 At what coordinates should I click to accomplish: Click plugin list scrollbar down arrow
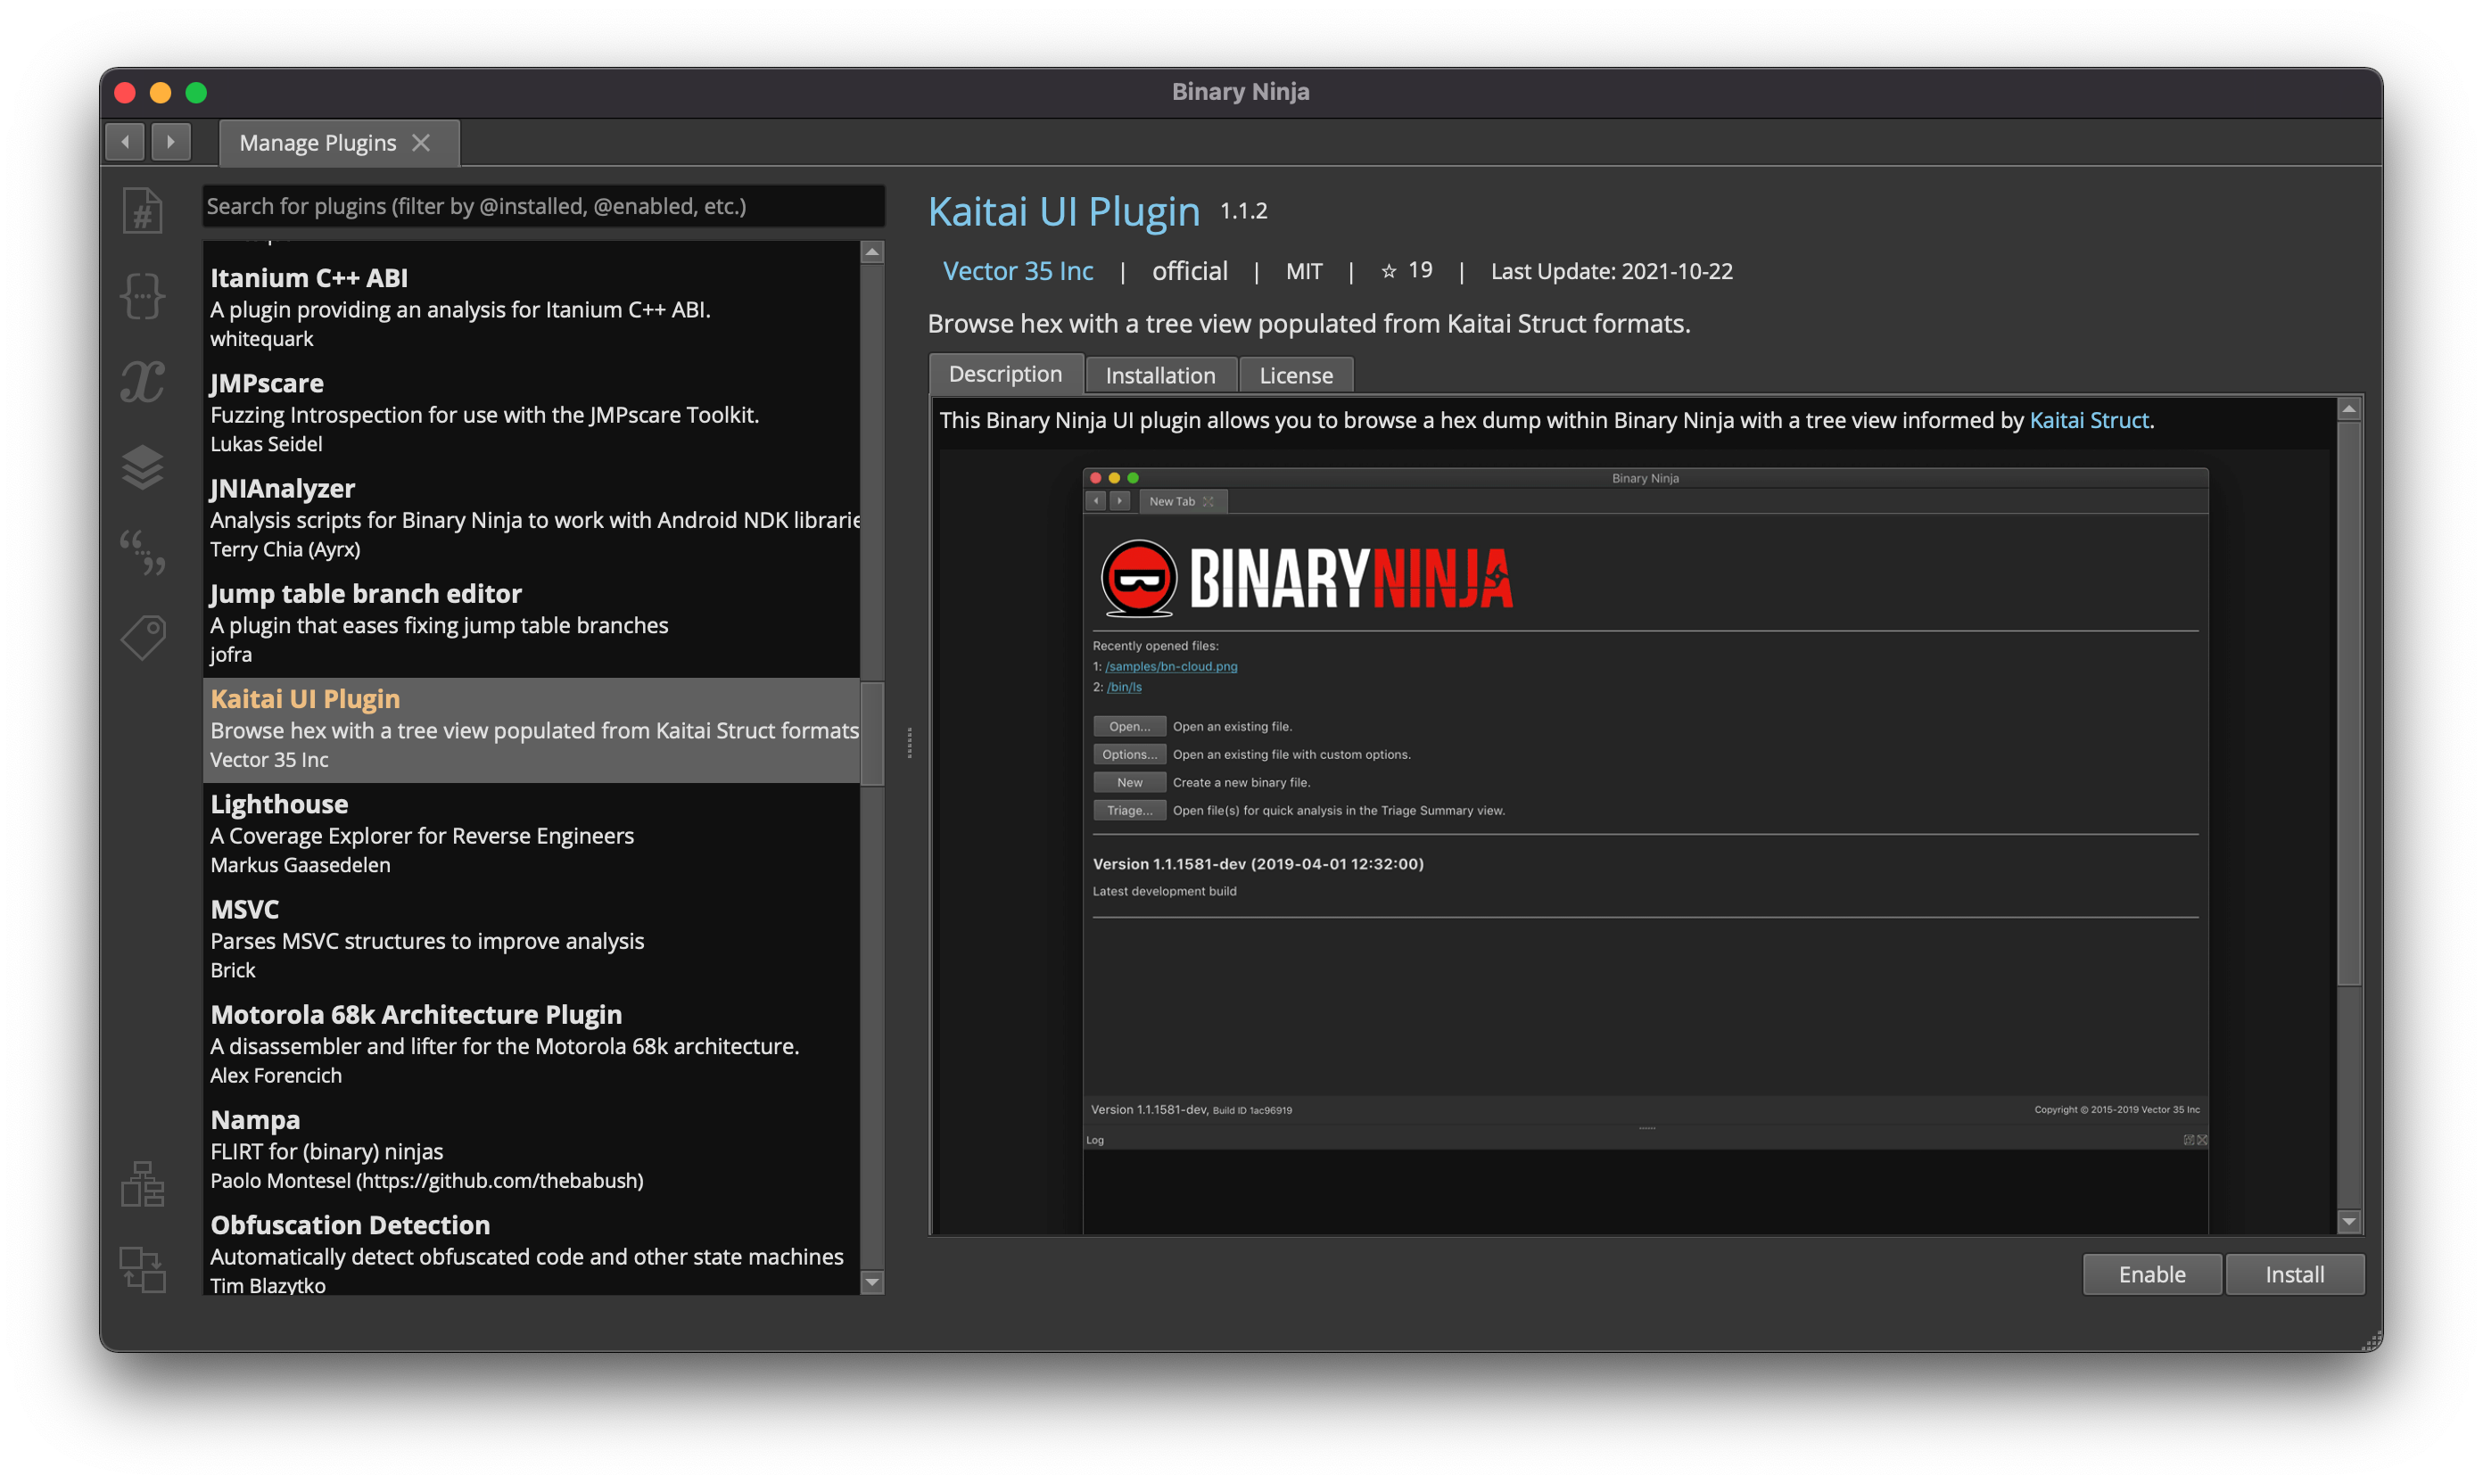872,1282
